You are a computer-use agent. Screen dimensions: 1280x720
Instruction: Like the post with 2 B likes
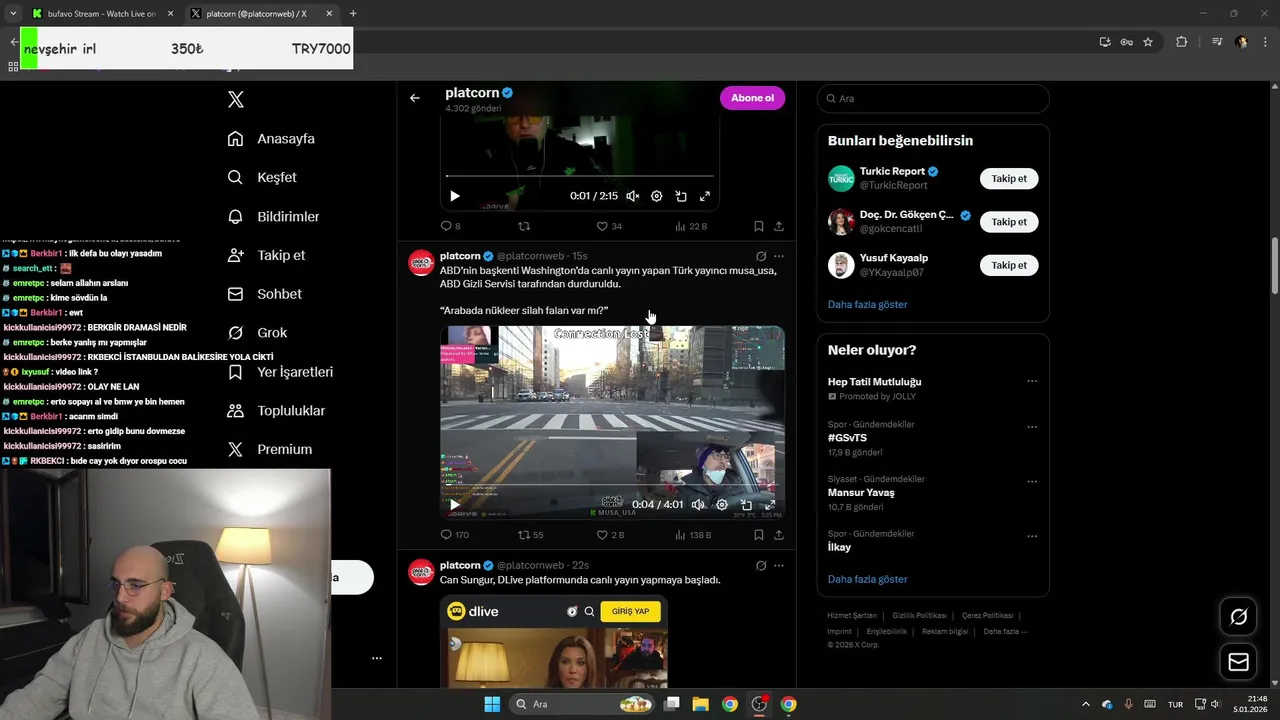tap(610, 535)
